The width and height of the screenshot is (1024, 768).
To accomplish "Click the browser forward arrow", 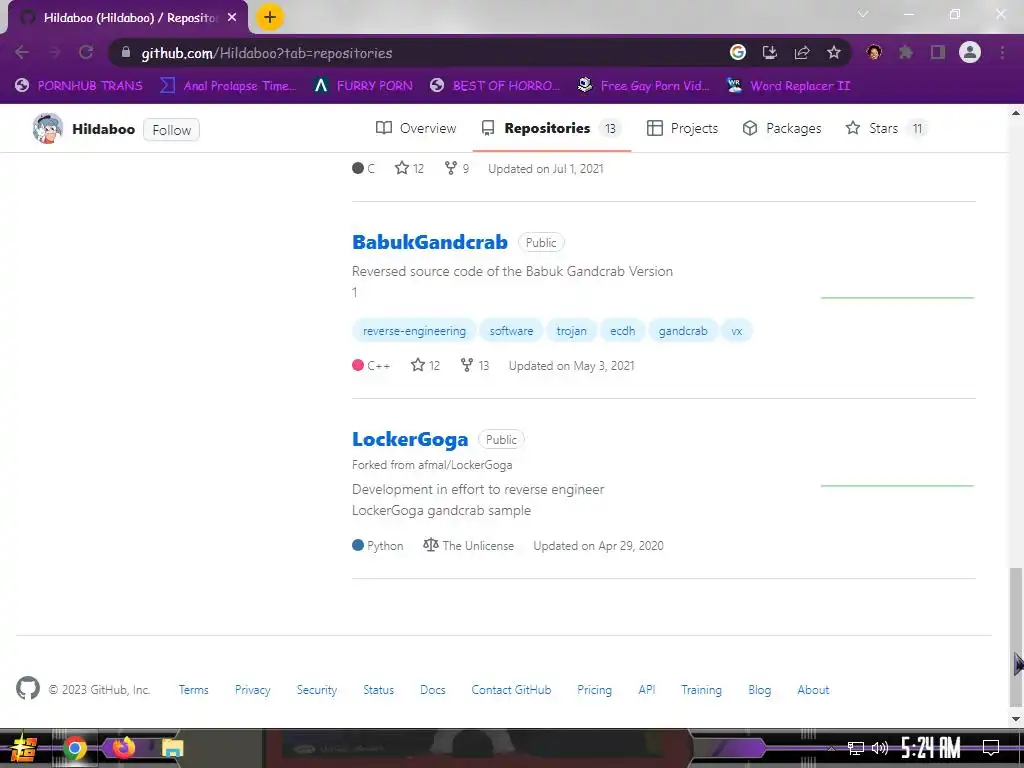I will pos(54,52).
